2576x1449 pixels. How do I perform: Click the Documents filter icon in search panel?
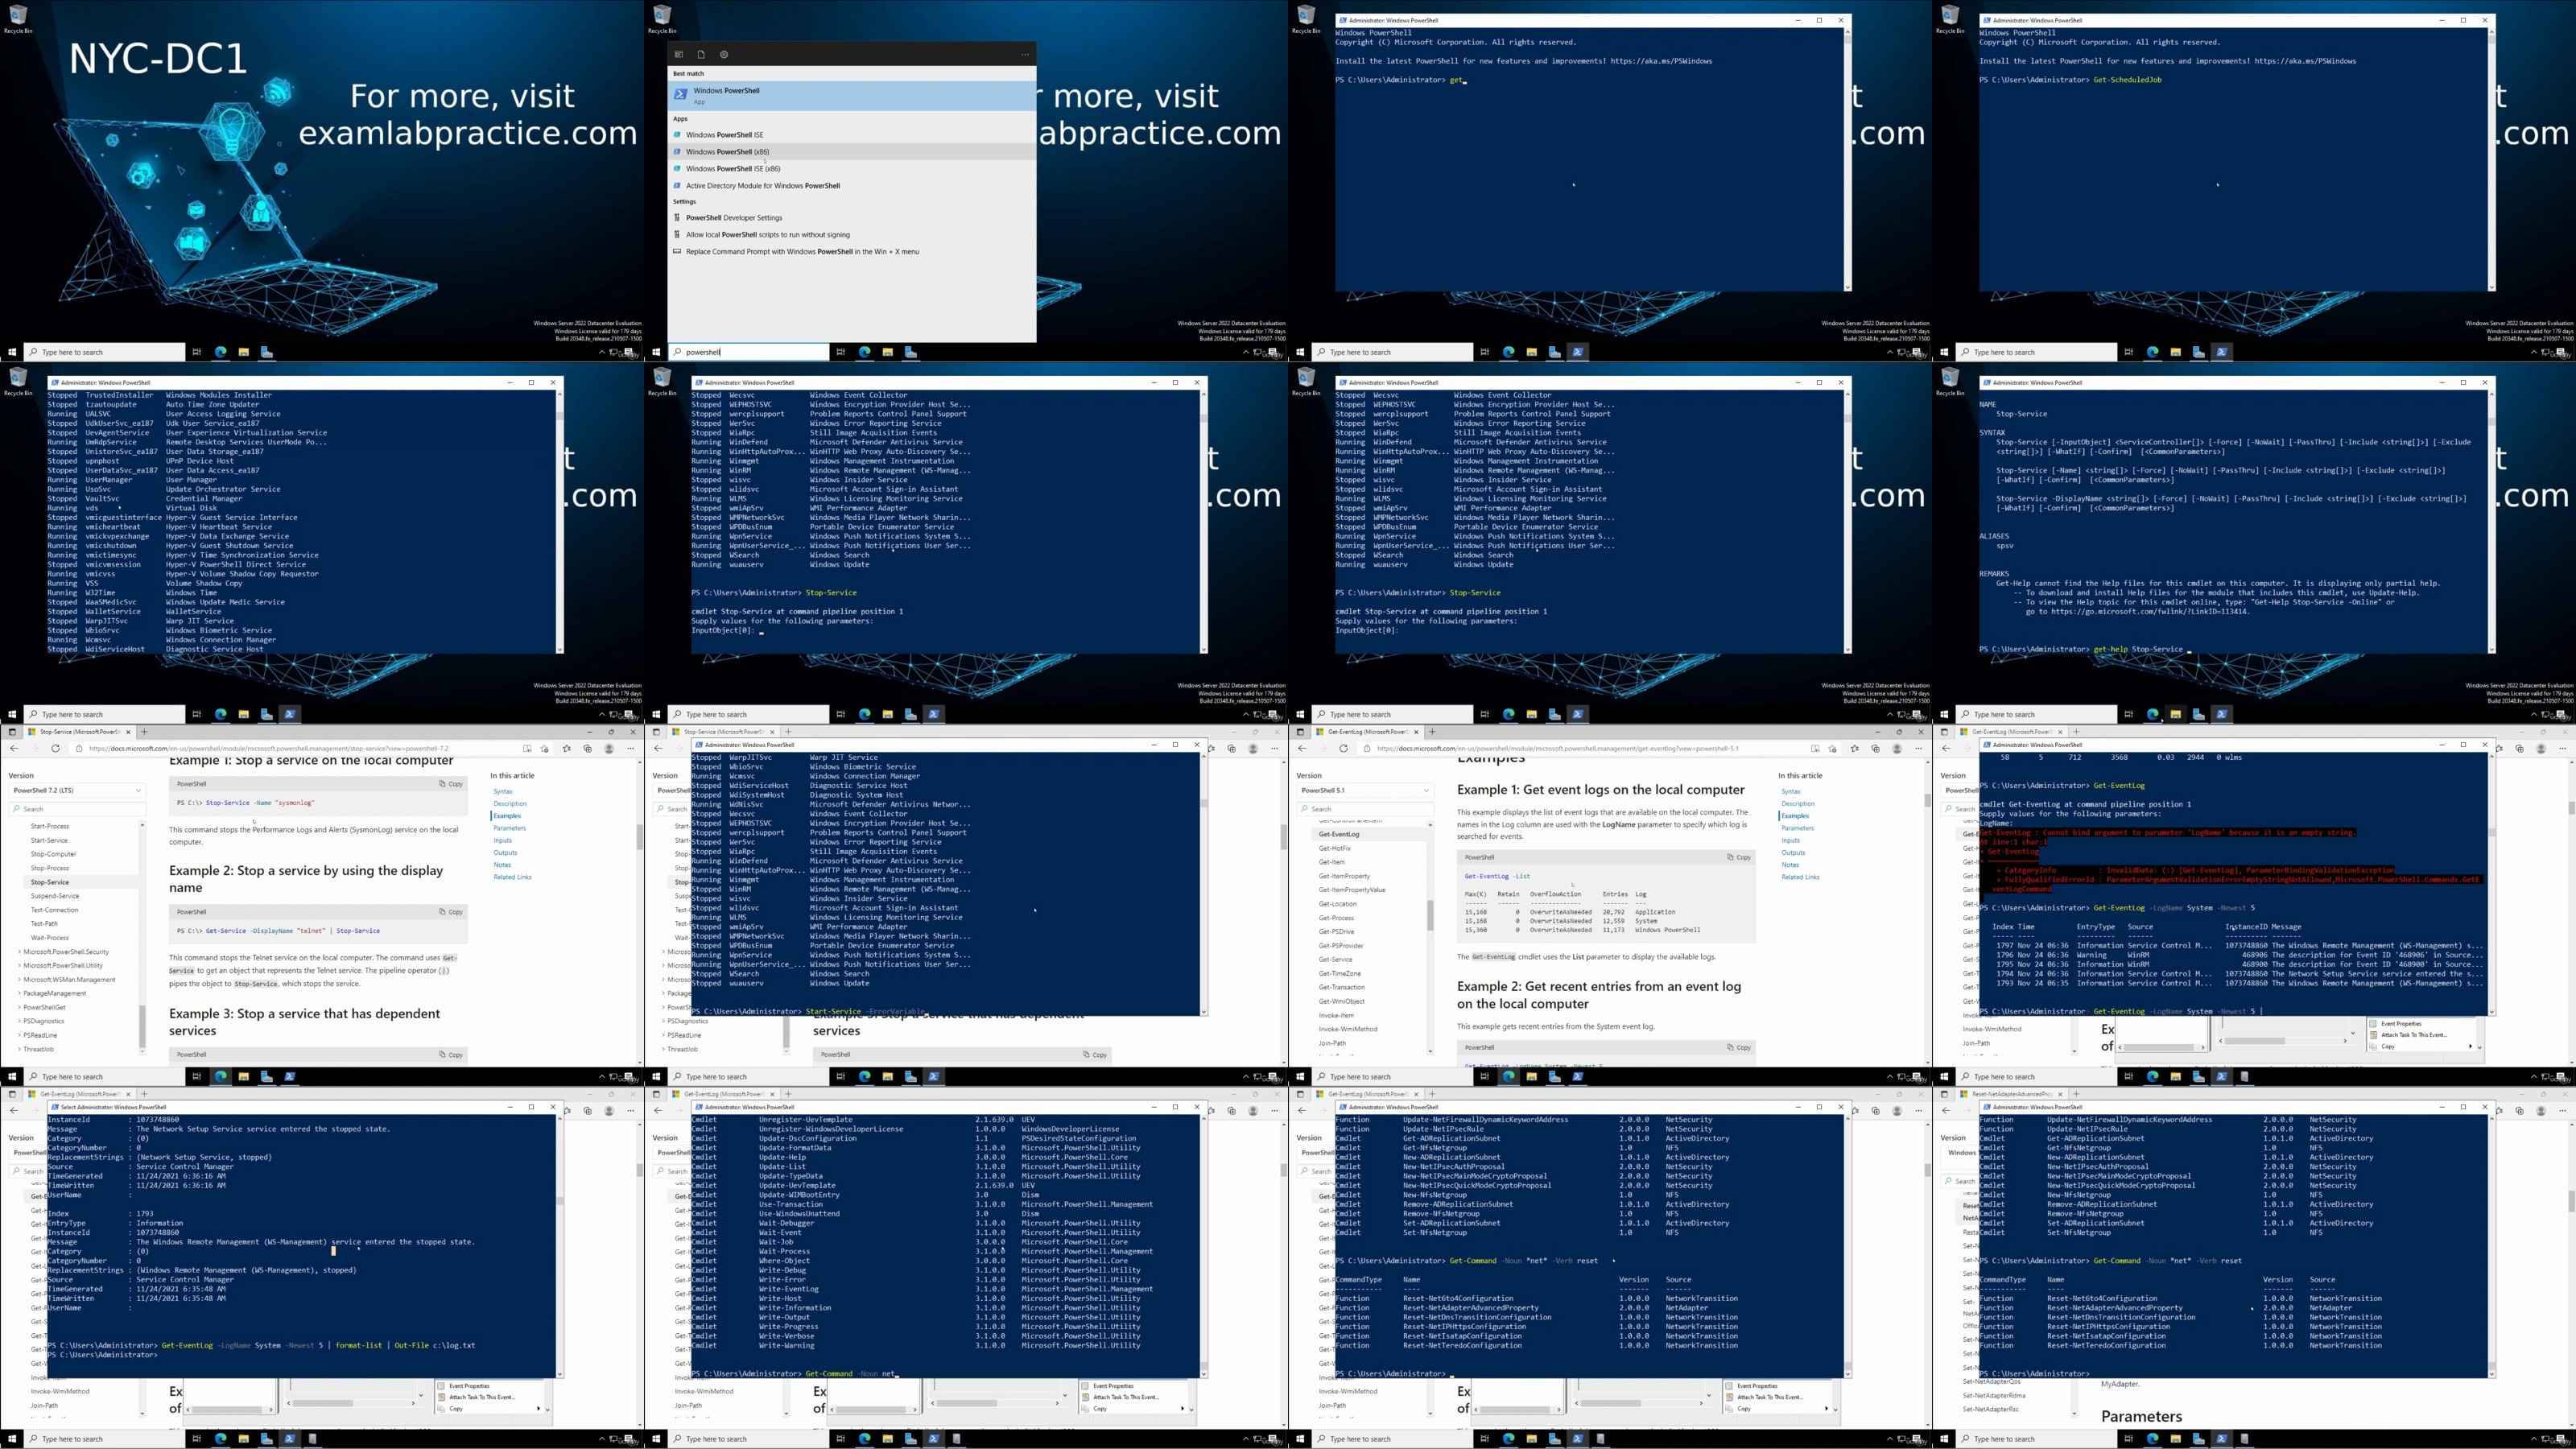click(x=701, y=55)
